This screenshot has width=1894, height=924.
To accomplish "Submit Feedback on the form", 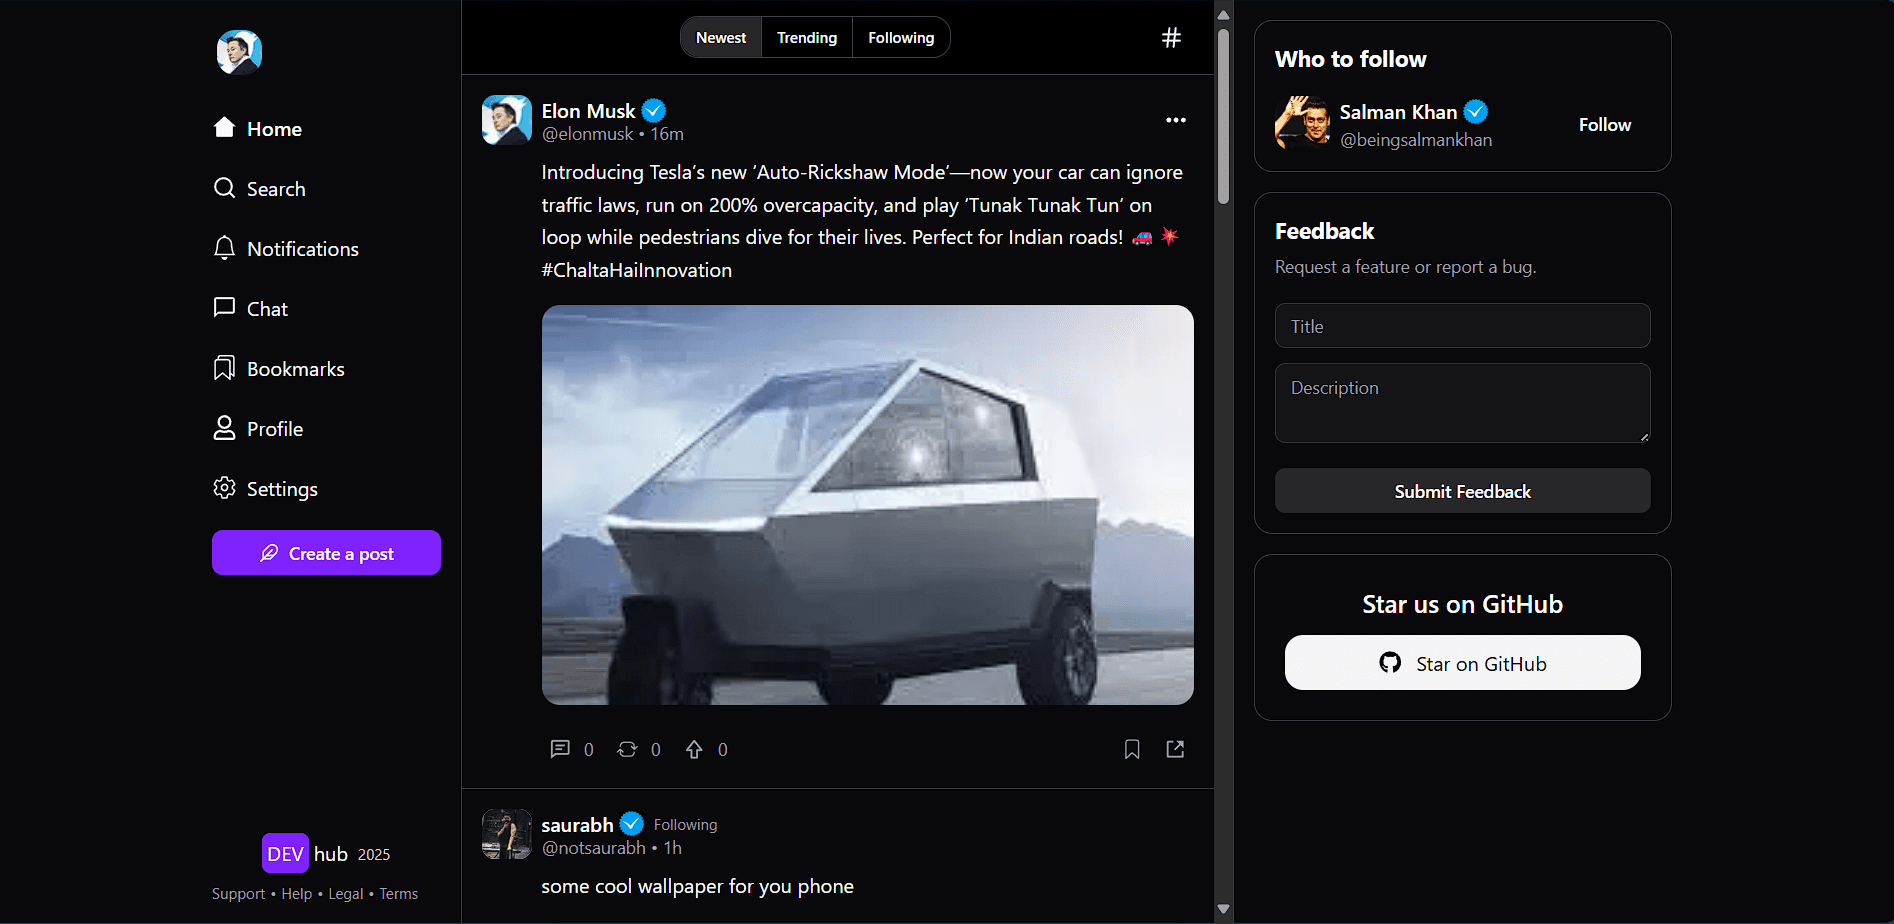I will tap(1461, 491).
